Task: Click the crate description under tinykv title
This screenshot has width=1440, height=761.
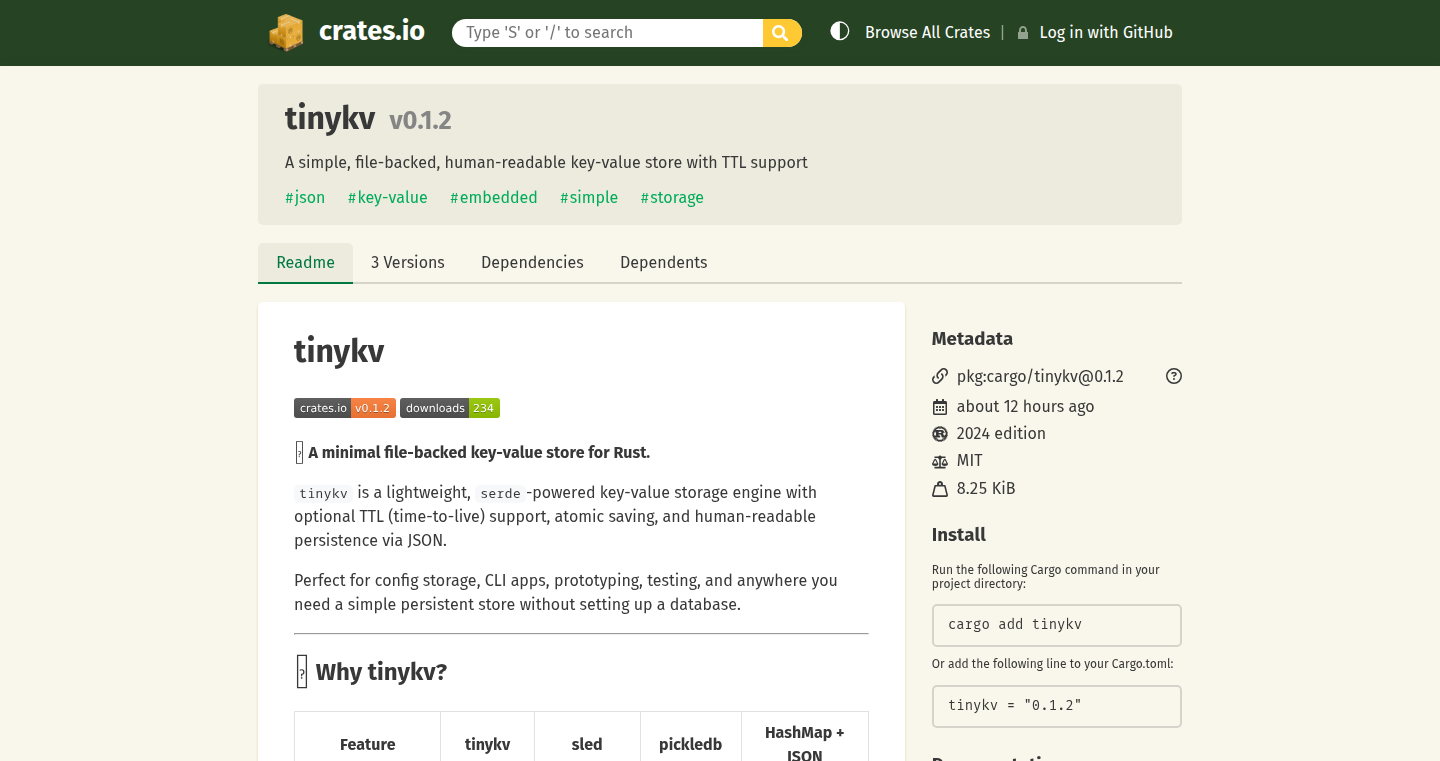Action: point(546,162)
